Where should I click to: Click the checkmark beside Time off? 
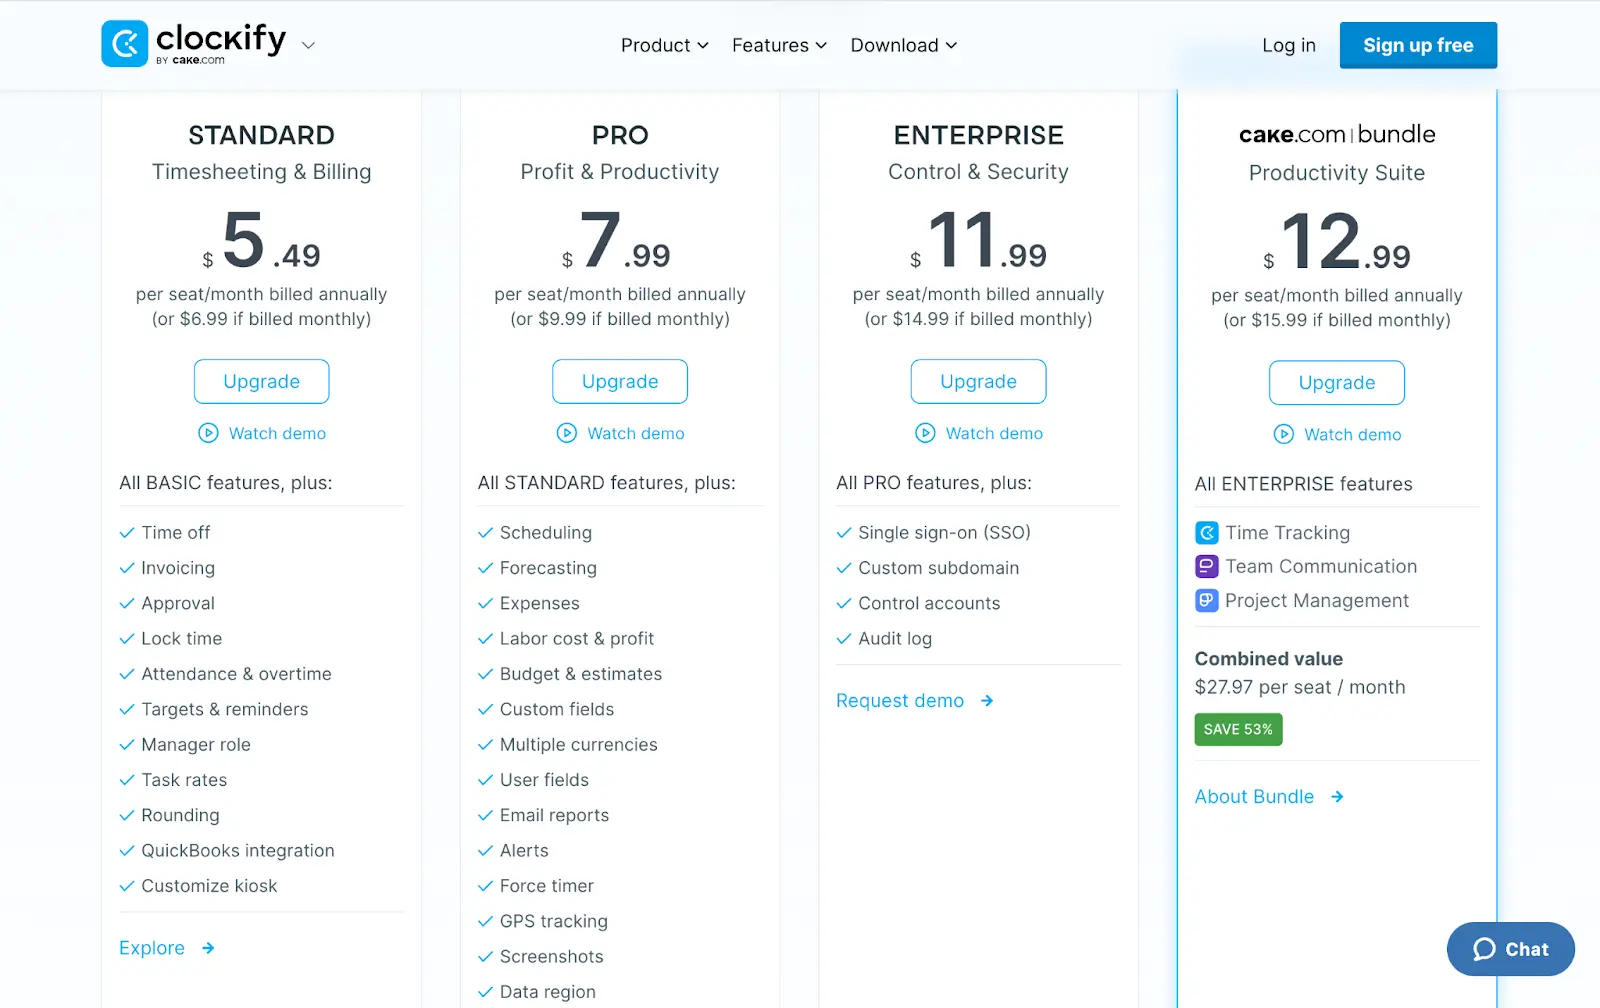127,533
